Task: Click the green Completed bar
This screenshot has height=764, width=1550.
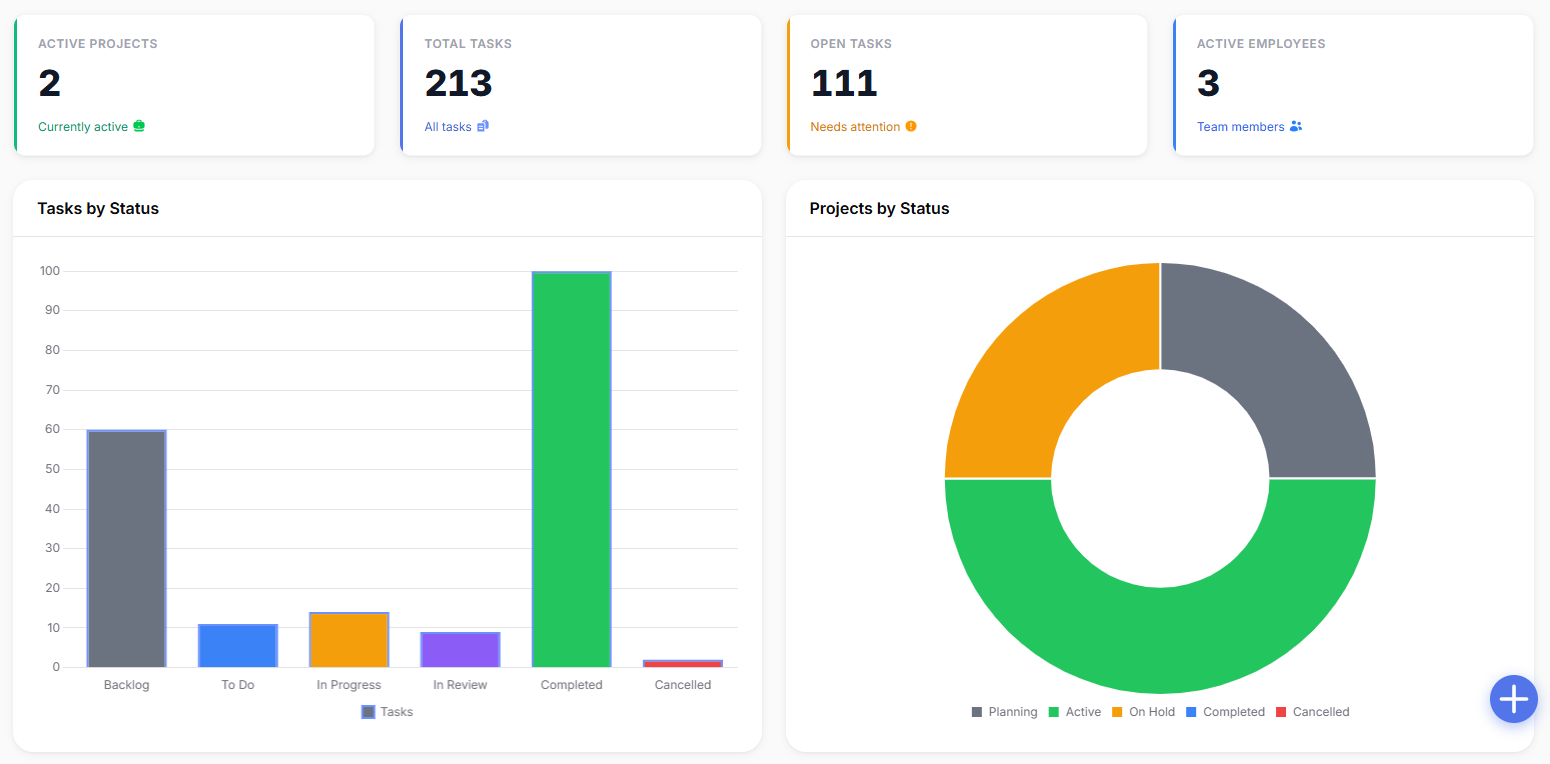Action: (571, 469)
